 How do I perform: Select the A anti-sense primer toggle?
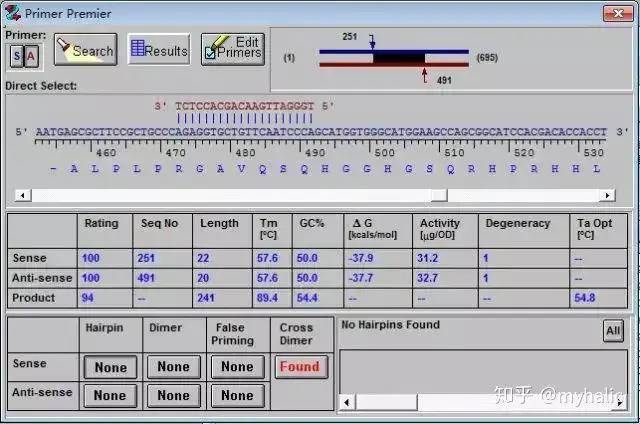(x=31, y=55)
